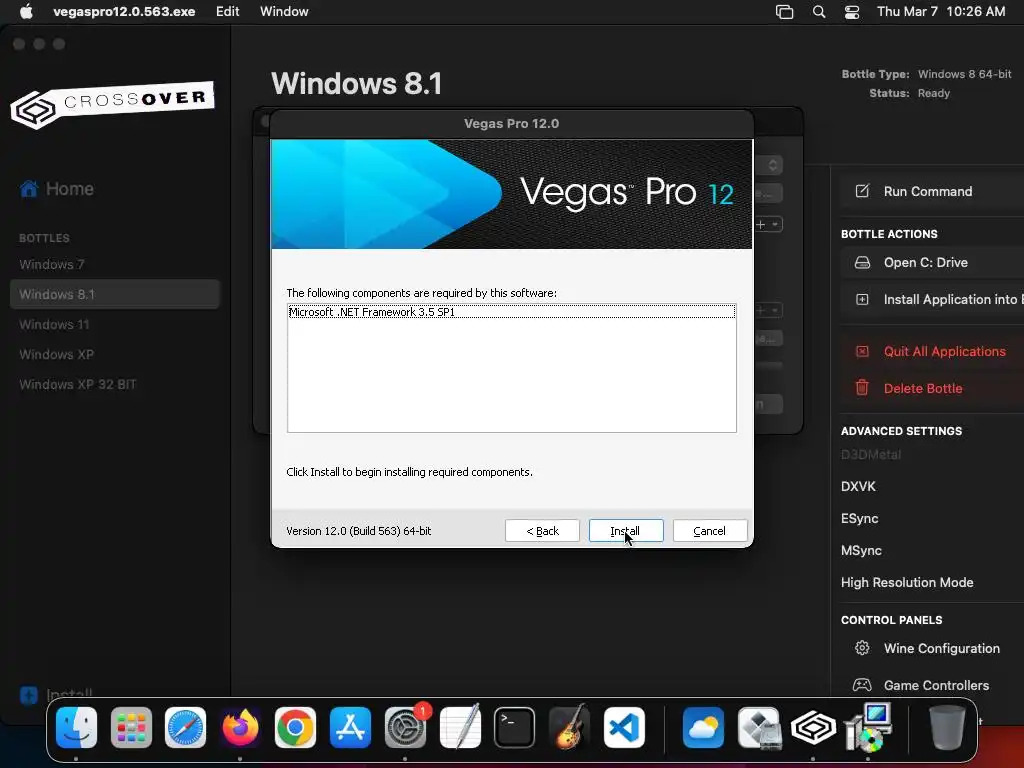Image resolution: width=1024 pixels, height=768 pixels.
Task: Click the Install item at sidebar bottom
Action: tap(57, 694)
